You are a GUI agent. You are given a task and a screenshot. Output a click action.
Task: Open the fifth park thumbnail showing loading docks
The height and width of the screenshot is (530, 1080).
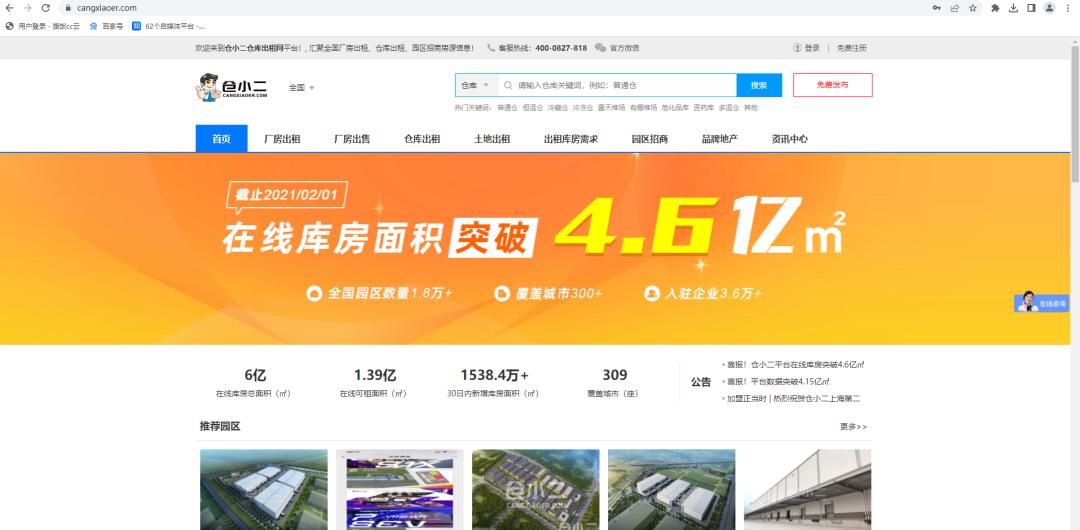807,489
